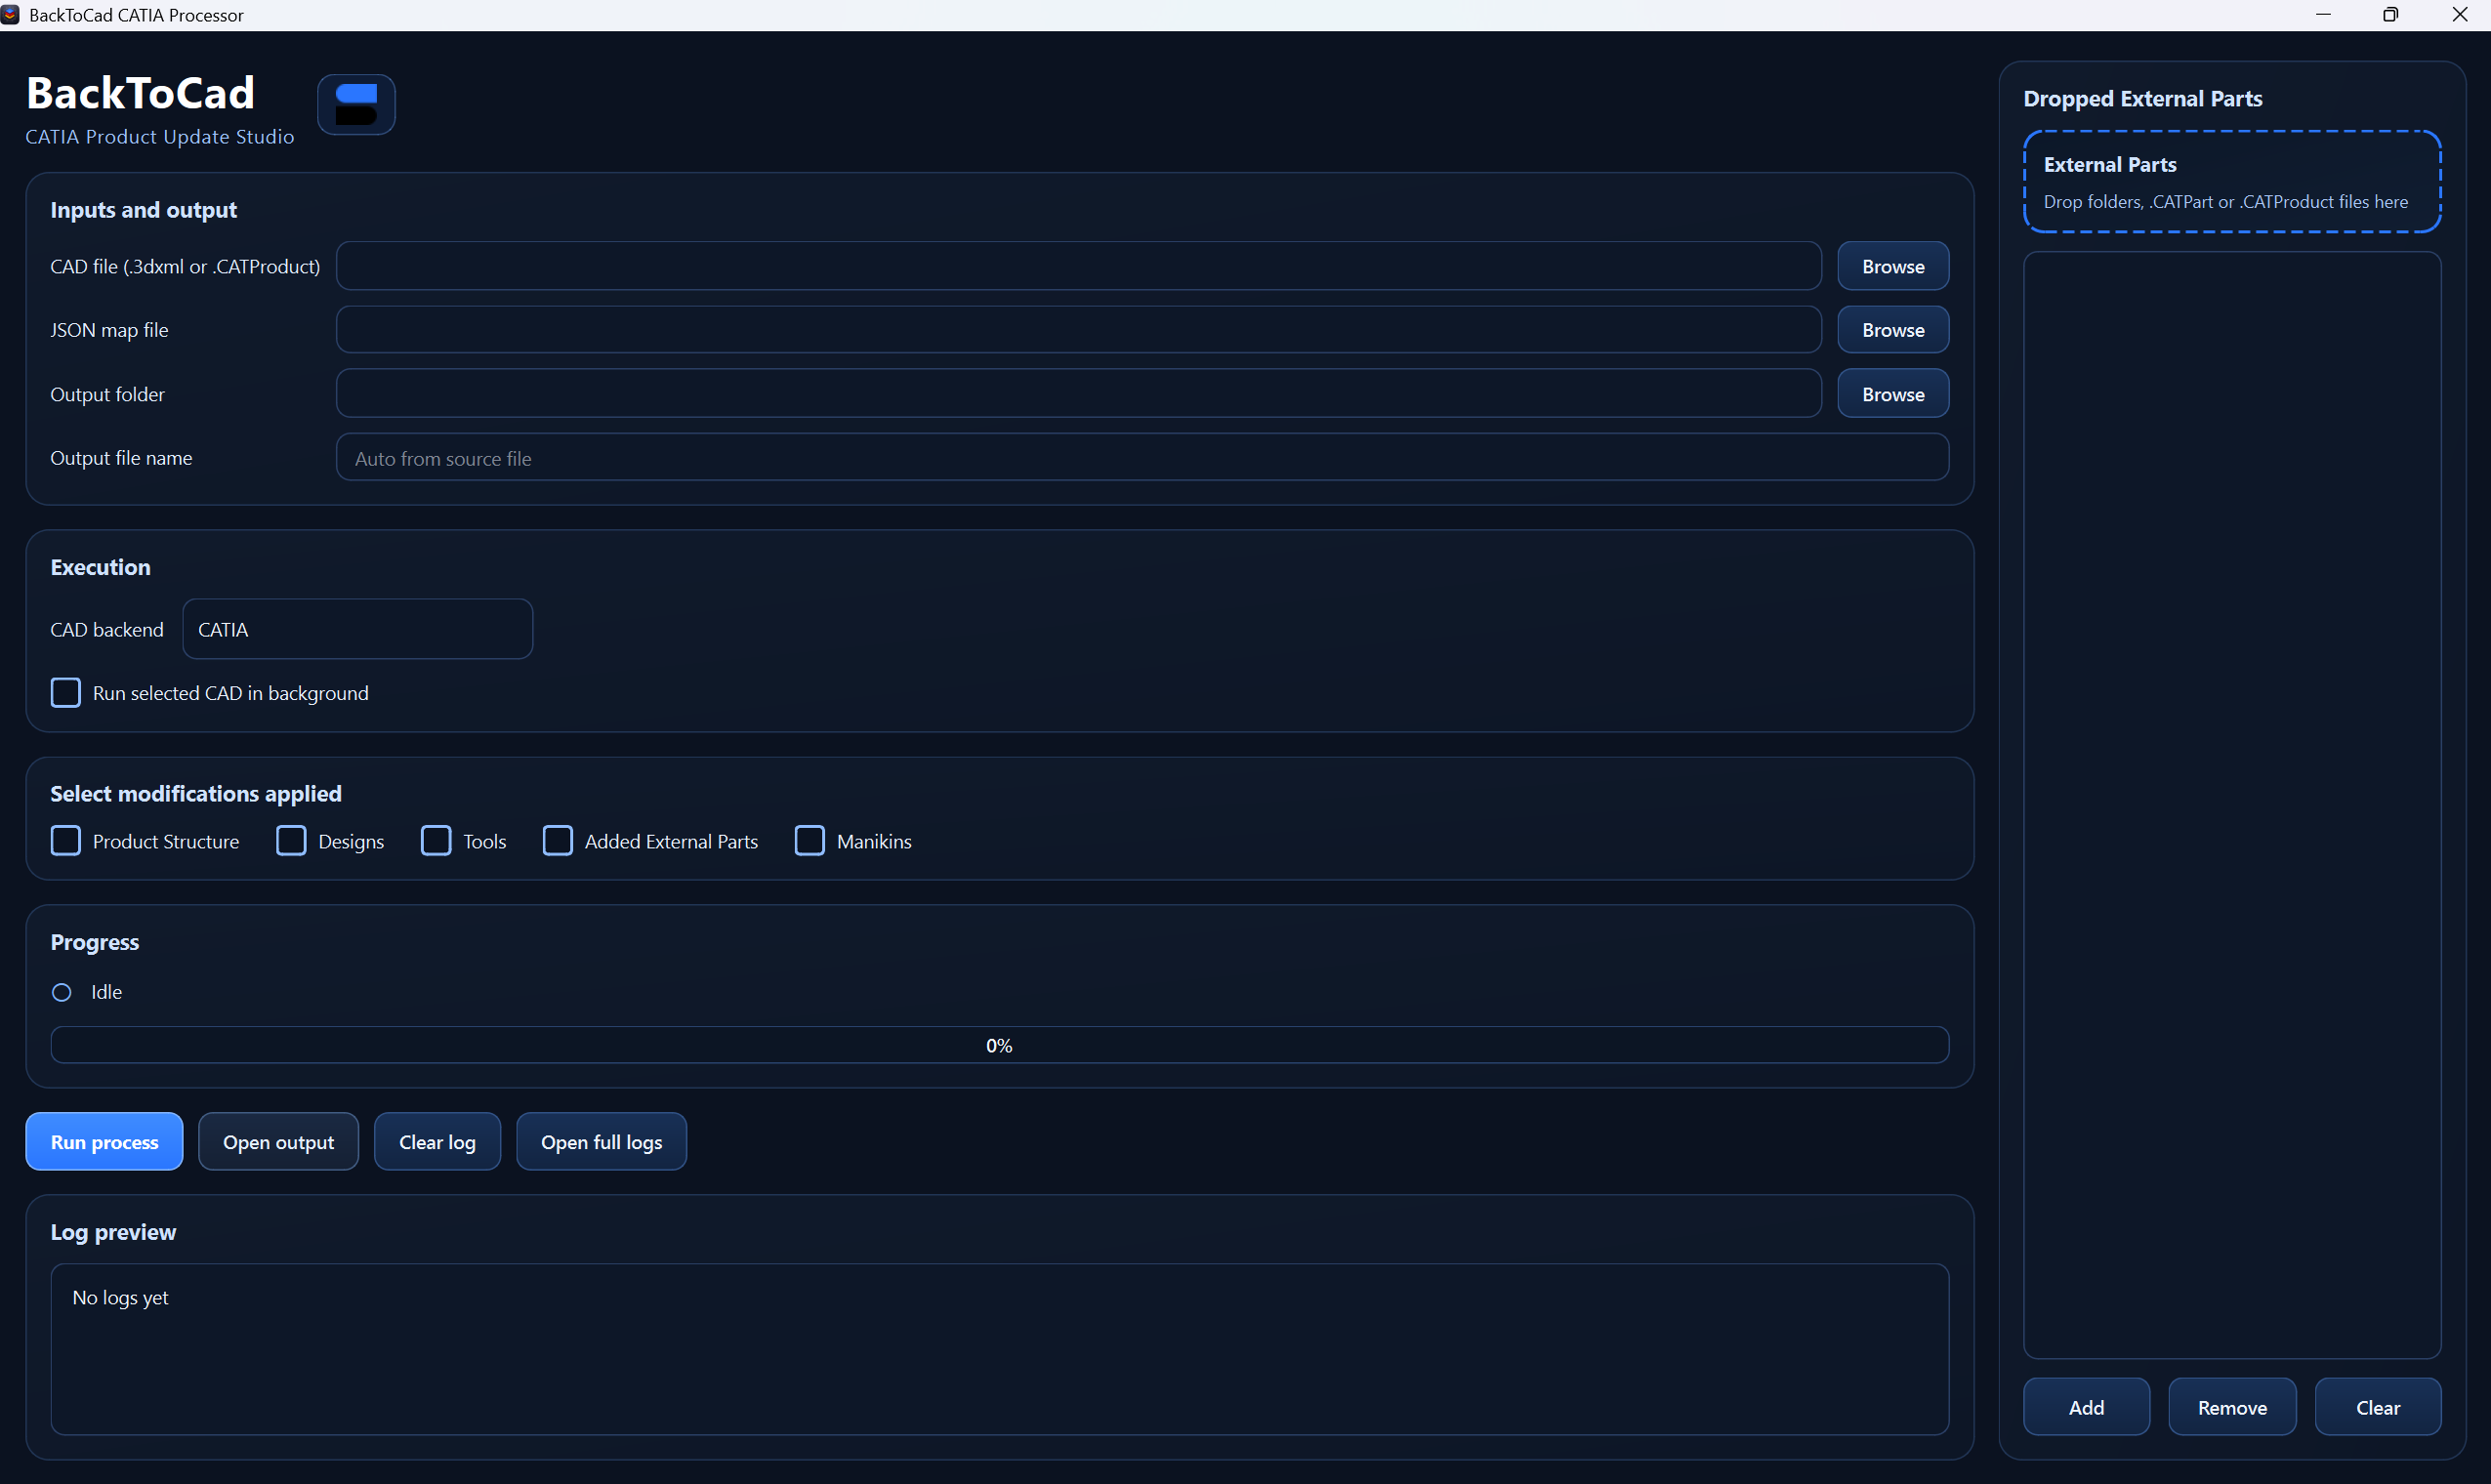Add an external part
The image size is (2491, 1484).
click(2086, 1407)
